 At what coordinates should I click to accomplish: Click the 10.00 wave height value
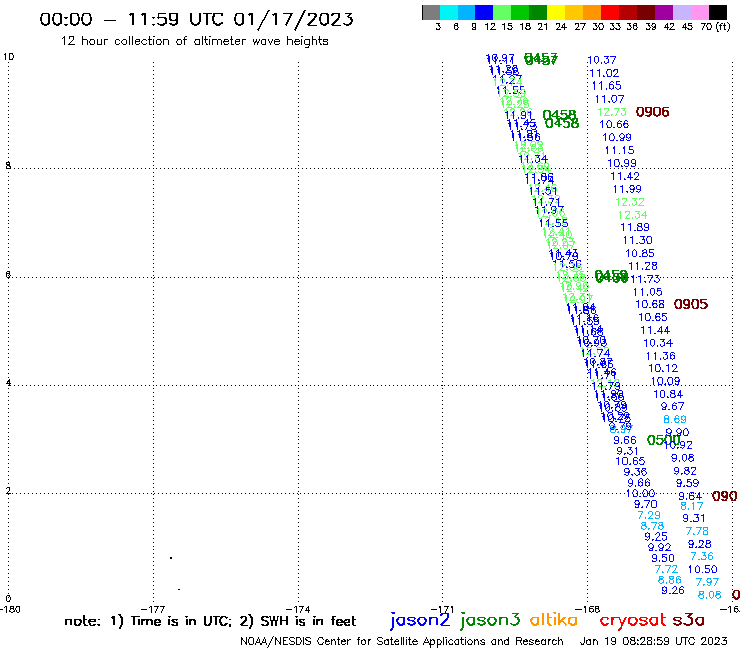[641, 493]
